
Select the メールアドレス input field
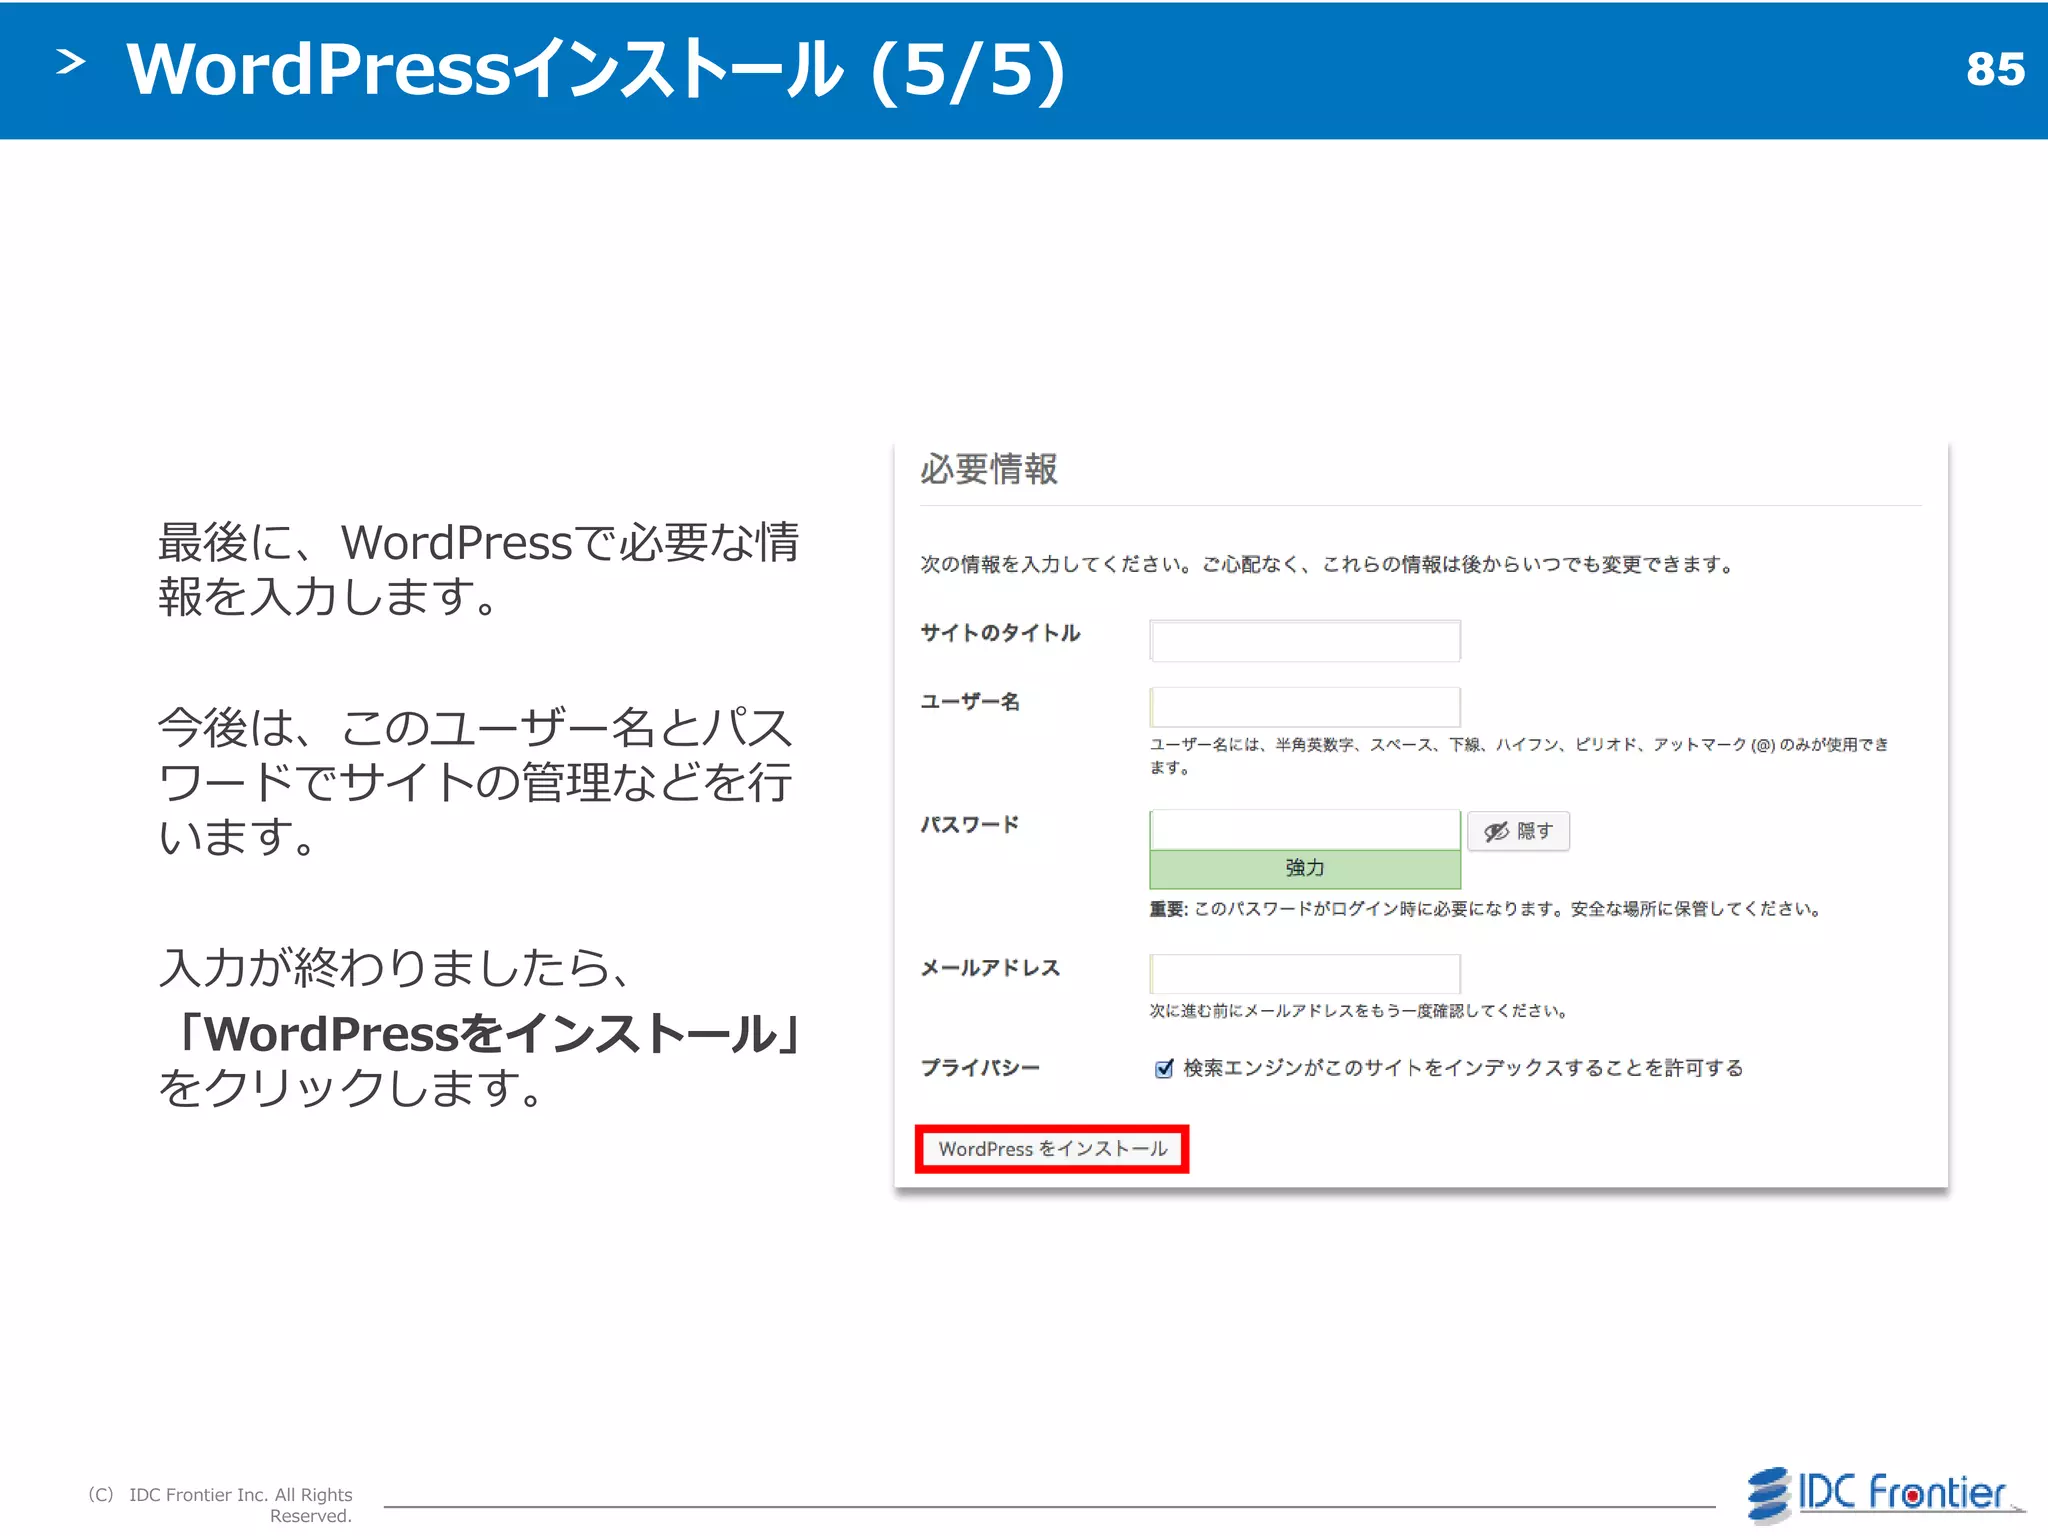click(x=1305, y=974)
